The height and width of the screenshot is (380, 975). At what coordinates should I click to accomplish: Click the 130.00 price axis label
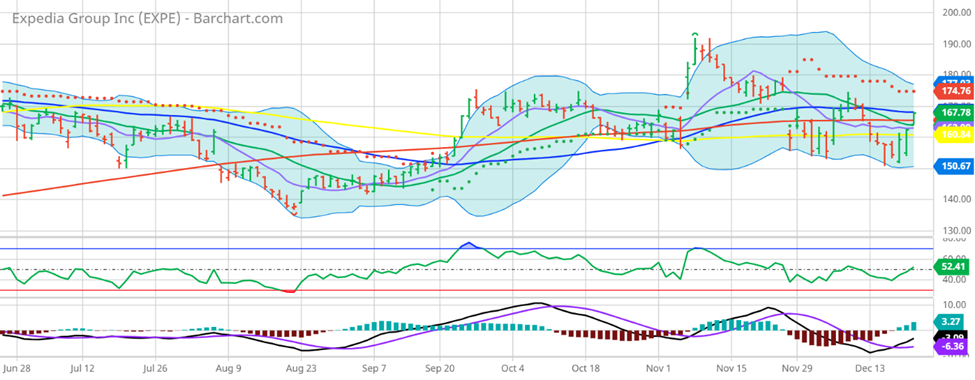coord(956,231)
